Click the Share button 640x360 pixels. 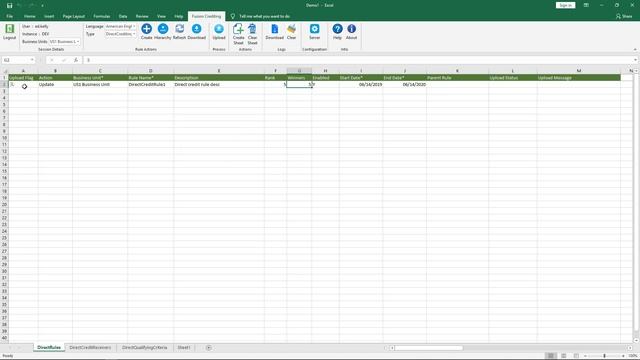pyautogui.click(x=624, y=16)
